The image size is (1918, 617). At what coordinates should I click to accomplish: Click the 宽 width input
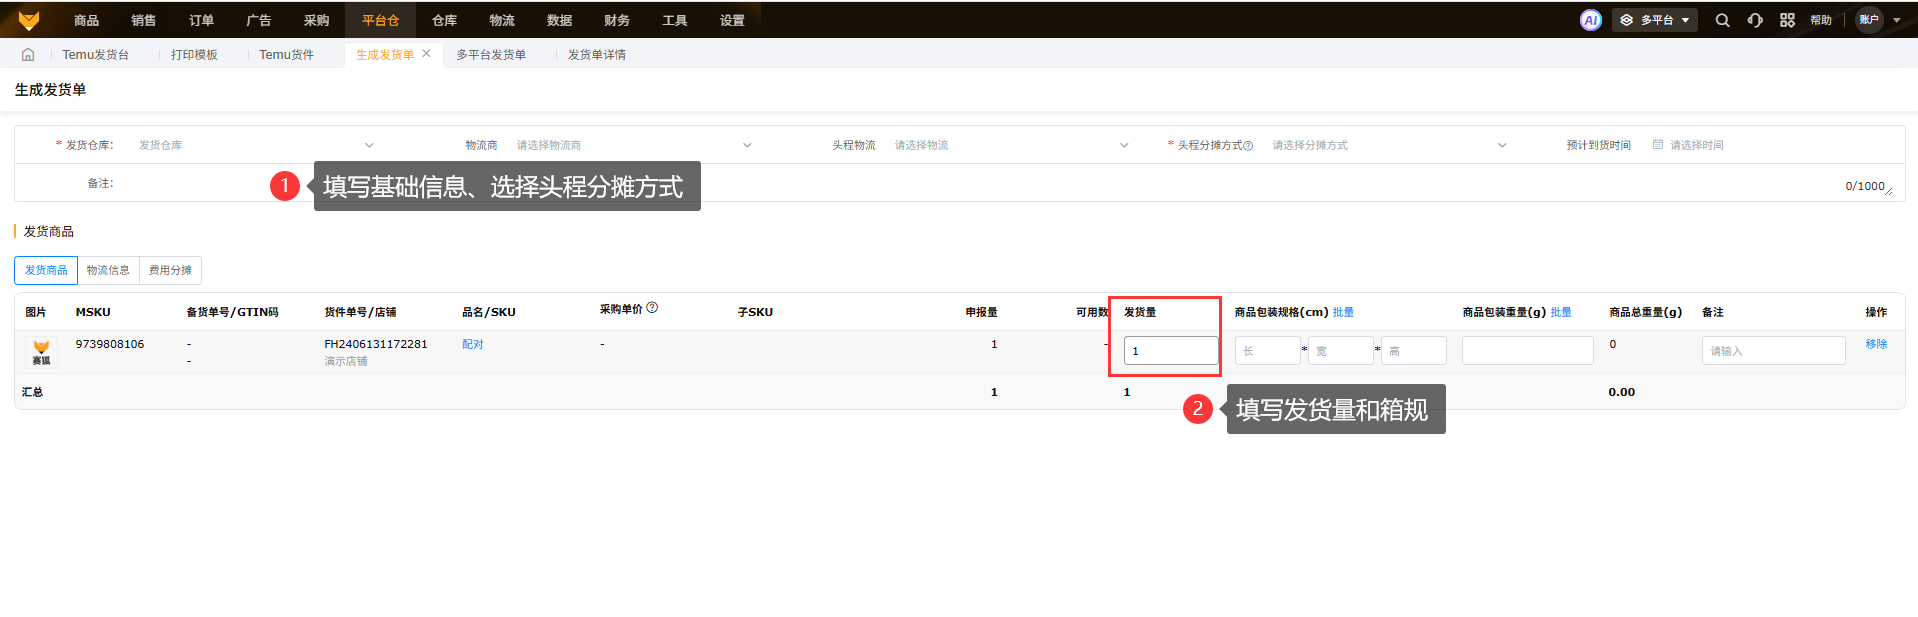[x=1340, y=351]
